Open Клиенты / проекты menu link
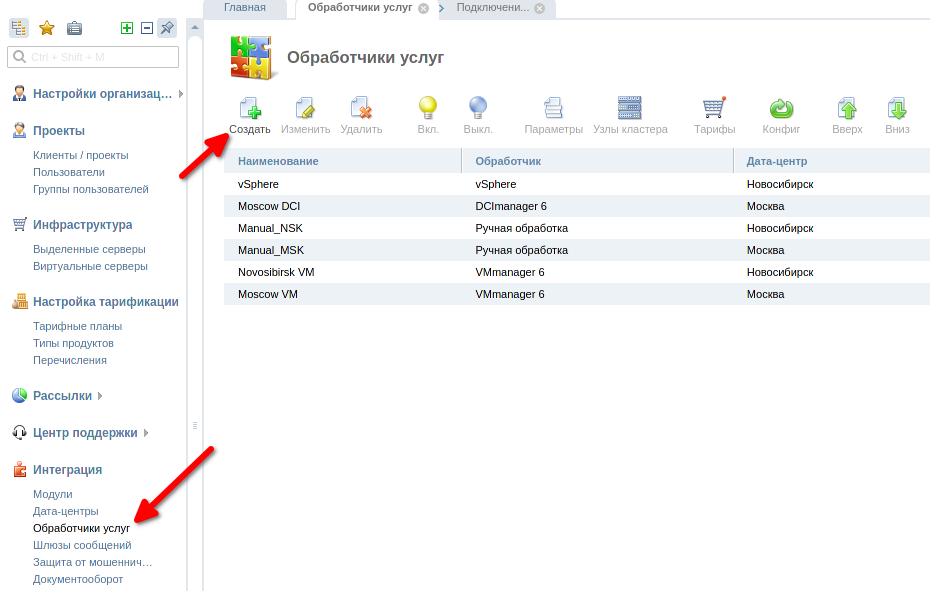Image resolution: width=930 pixels, height=591 pixels. [x=81, y=155]
